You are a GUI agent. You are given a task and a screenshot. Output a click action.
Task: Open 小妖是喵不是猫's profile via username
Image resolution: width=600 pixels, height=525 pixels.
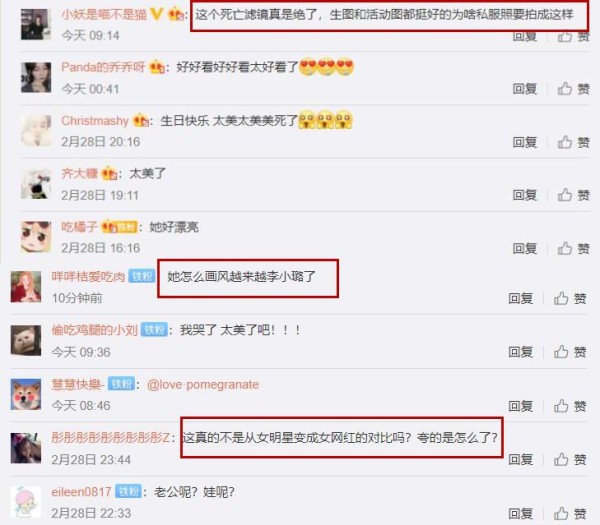tap(104, 15)
